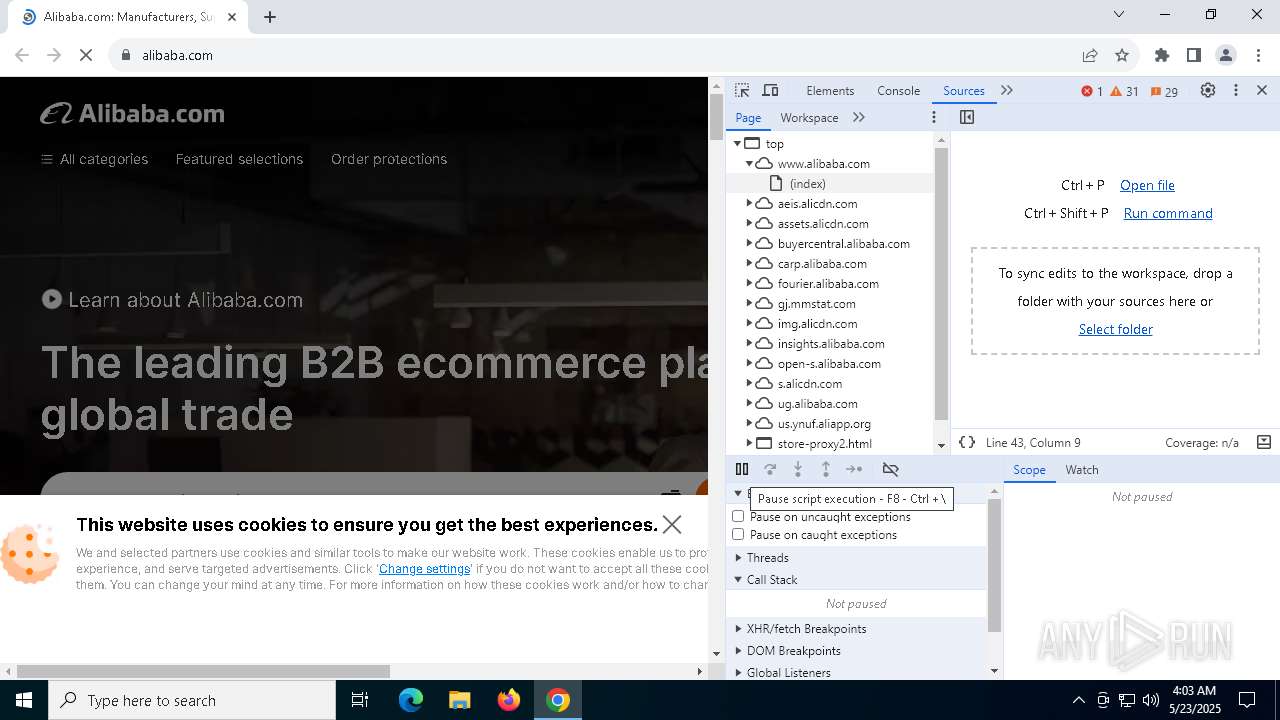The width and height of the screenshot is (1280, 720).
Task: Close the DevTools panel
Action: 1262,90
